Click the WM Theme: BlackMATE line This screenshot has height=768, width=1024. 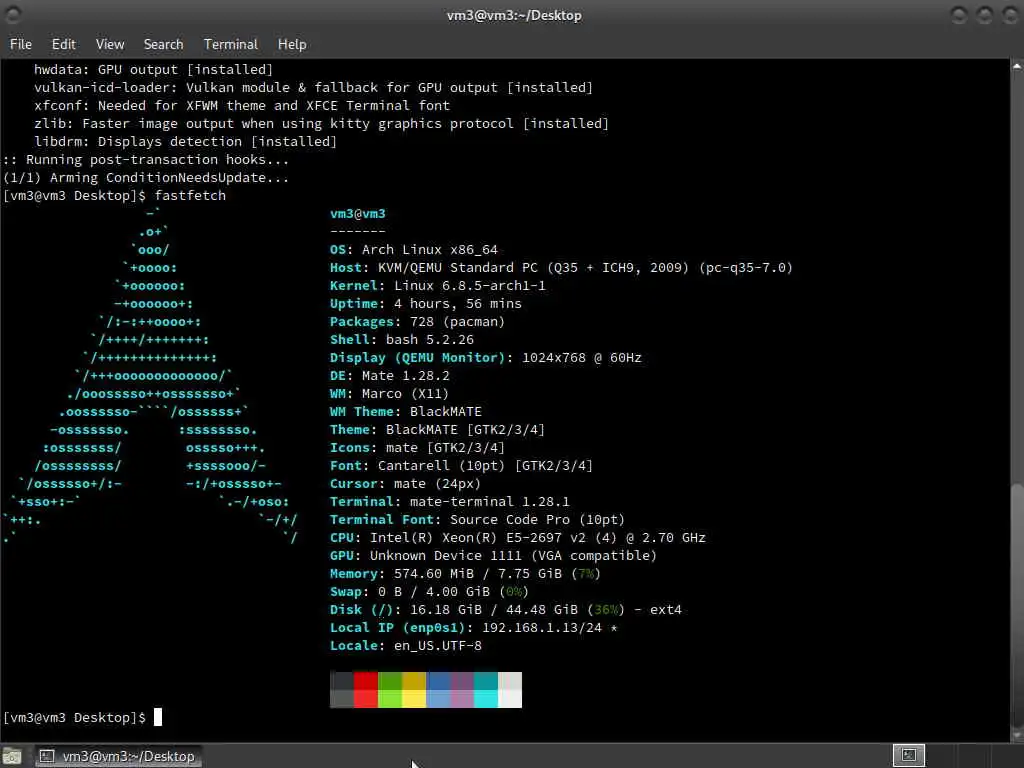pos(406,412)
